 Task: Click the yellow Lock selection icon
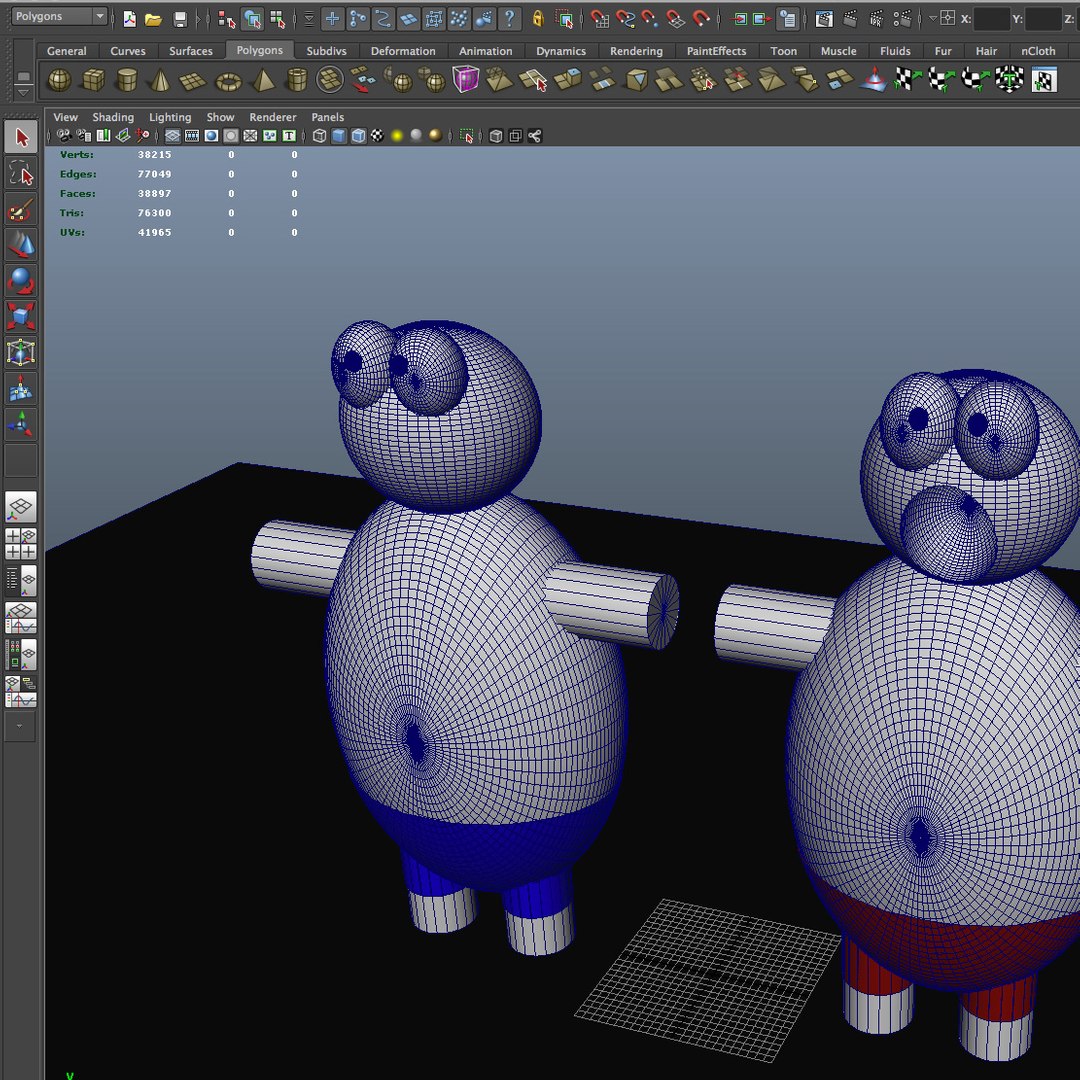538,19
